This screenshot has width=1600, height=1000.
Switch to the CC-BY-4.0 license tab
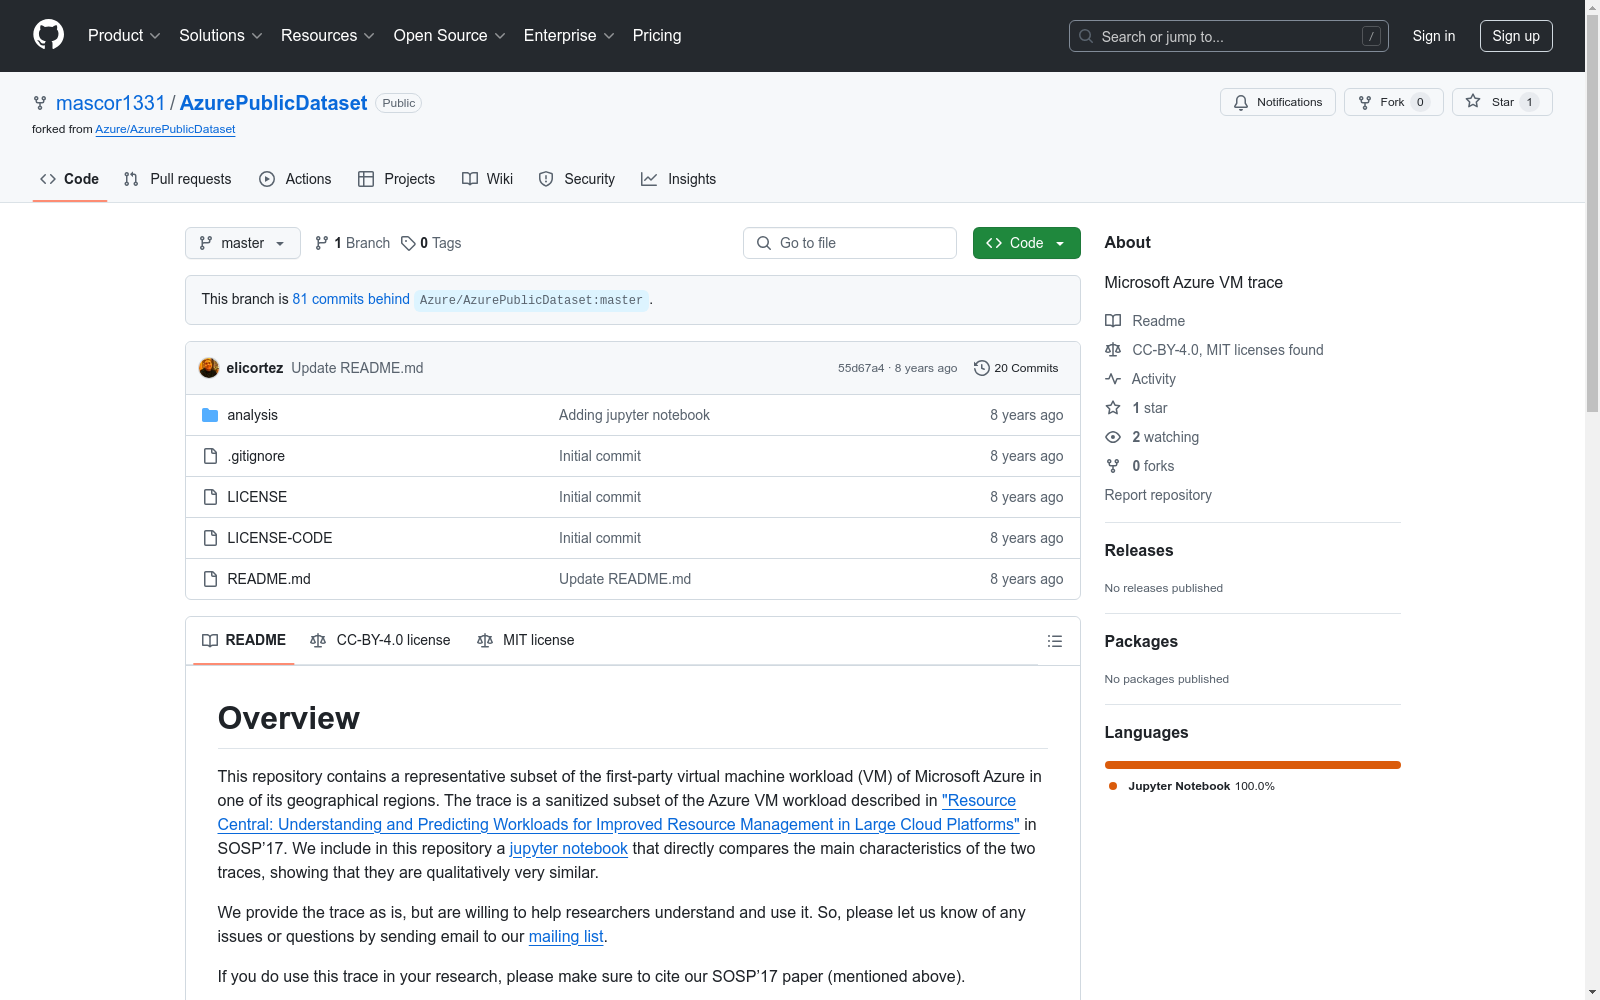pos(380,641)
